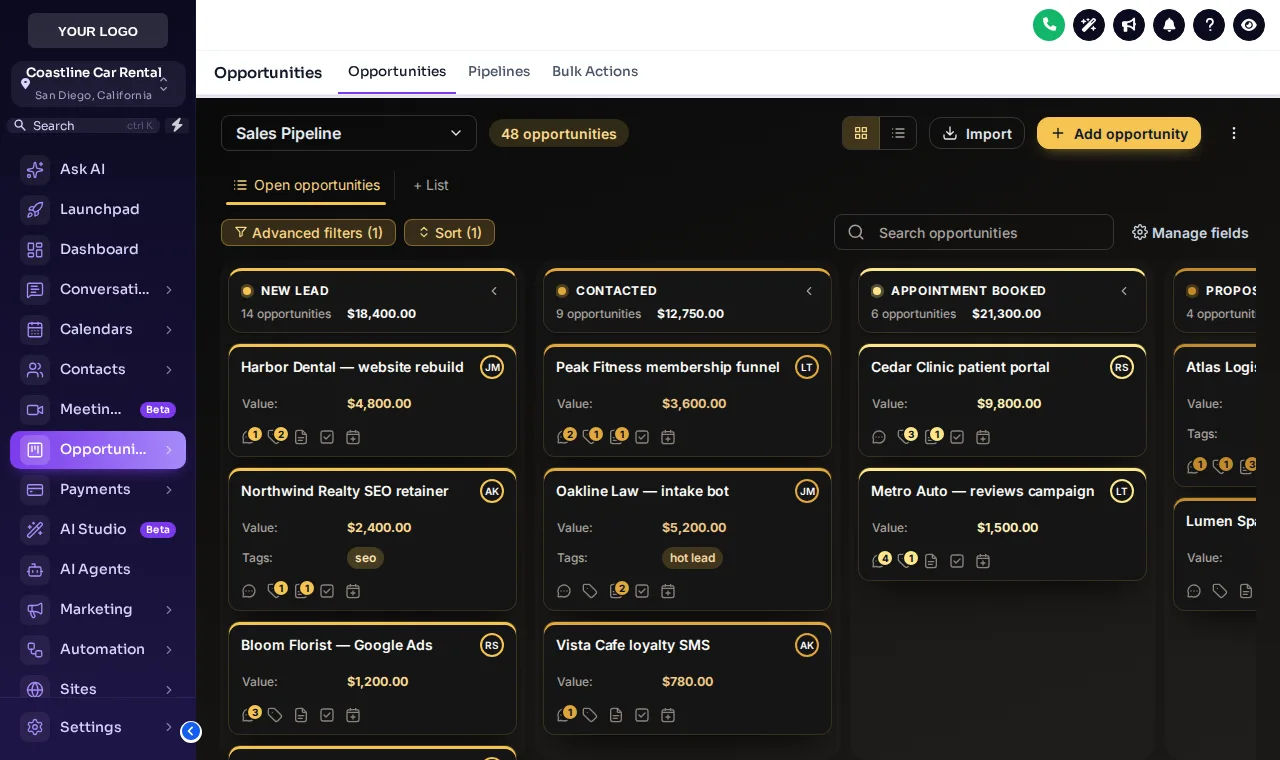This screenshot has height=760, width=1280.
Task: Click the calendar-plus icon on Metro Auto card
Action: (x=983, y=561)
